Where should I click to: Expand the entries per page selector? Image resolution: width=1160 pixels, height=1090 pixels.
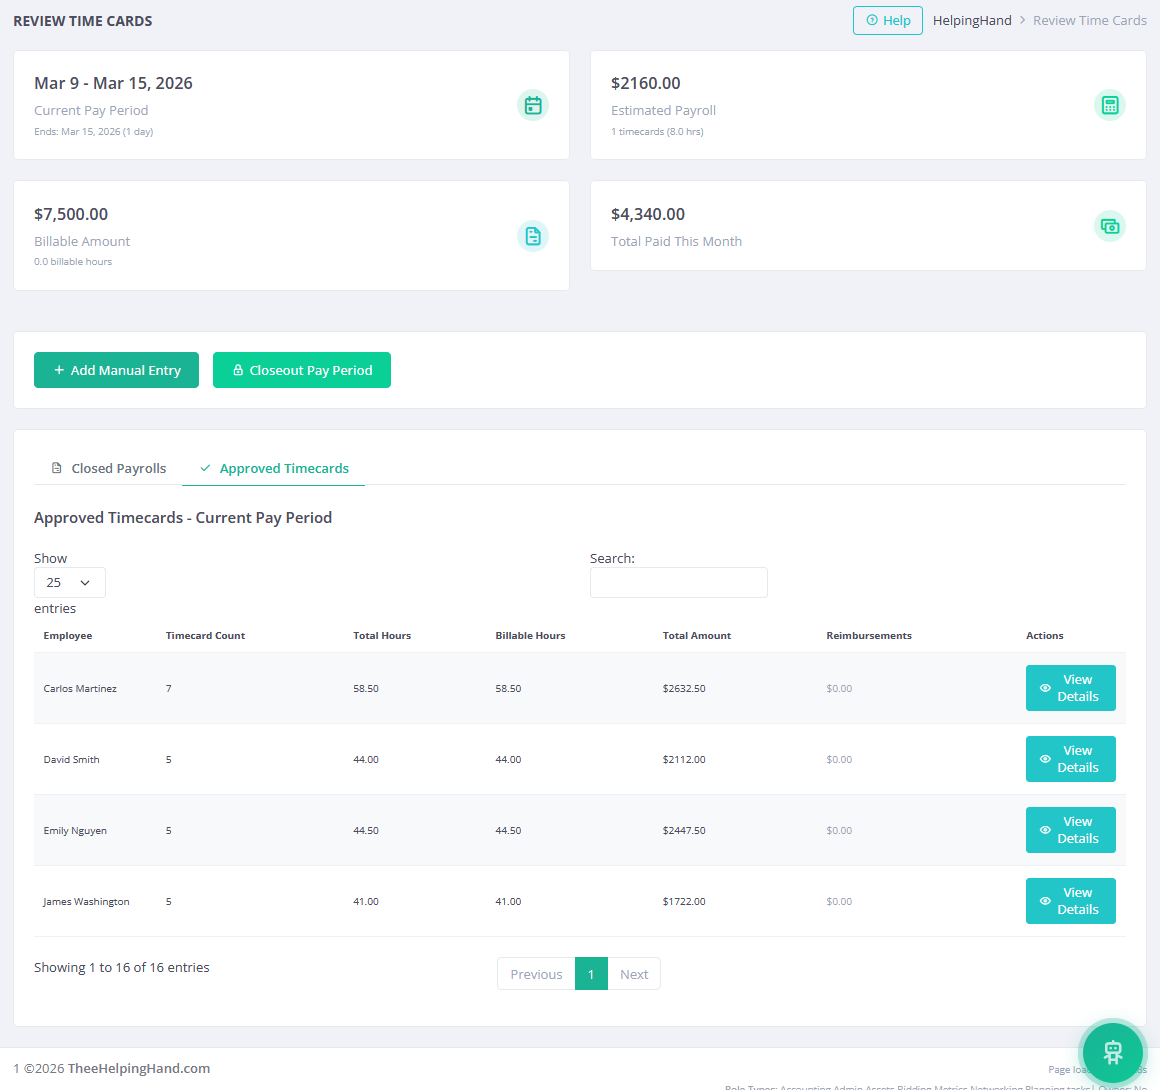69,582
